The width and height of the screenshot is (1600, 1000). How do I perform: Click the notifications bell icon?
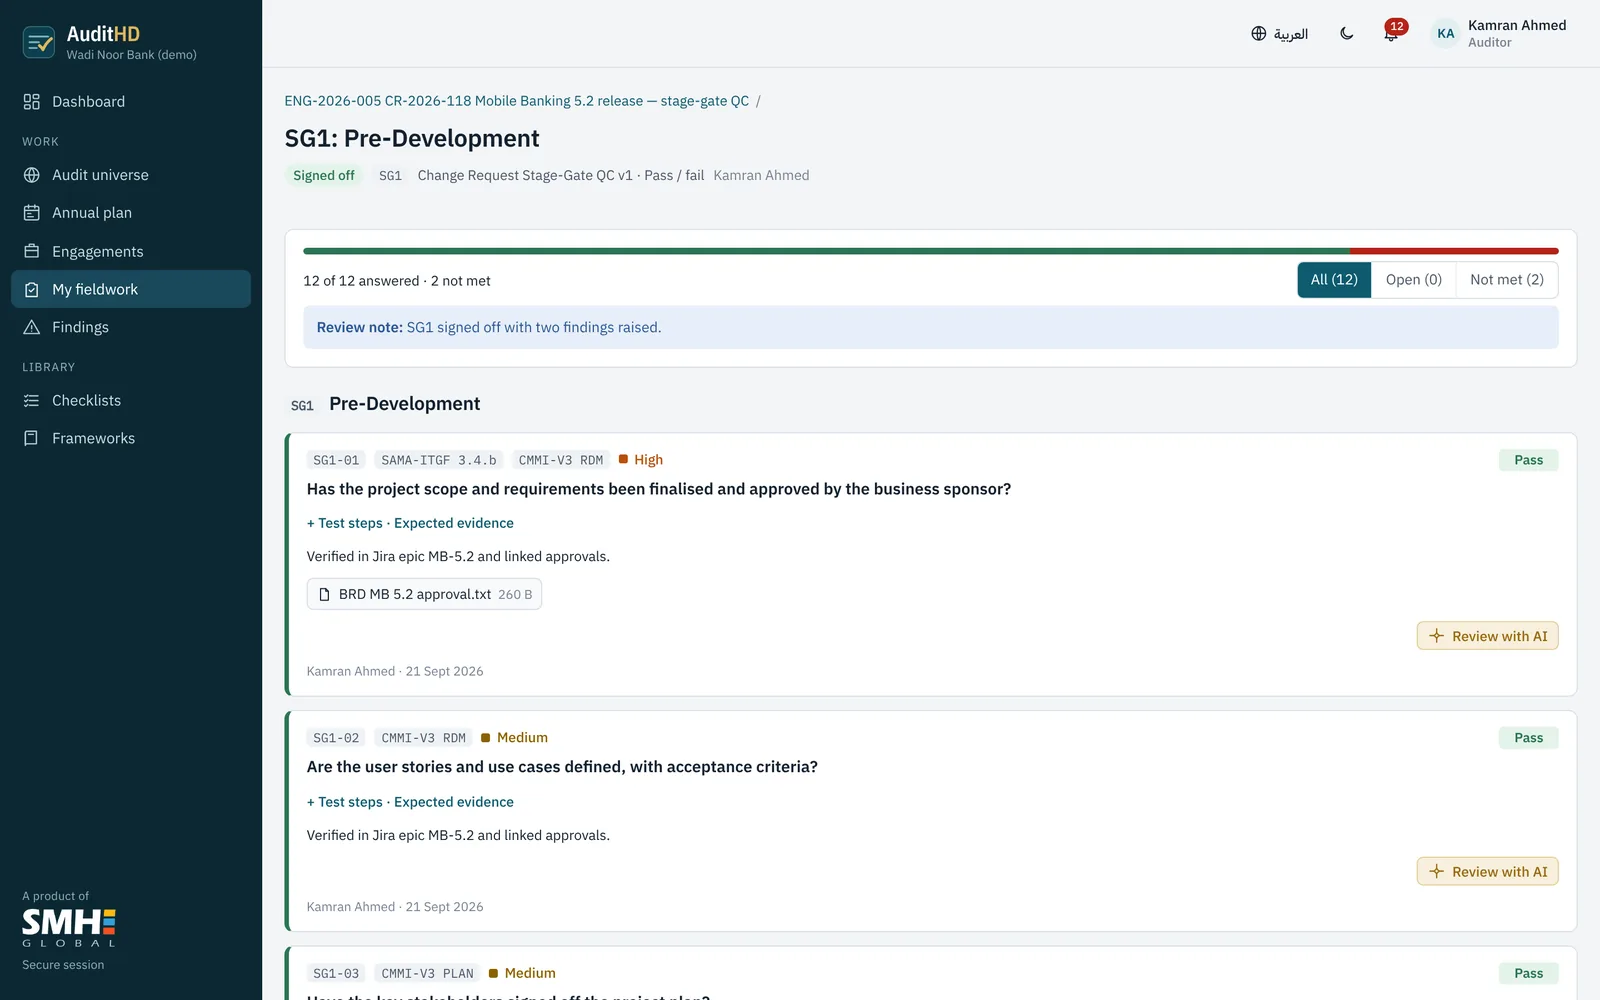pos(1391,34)
